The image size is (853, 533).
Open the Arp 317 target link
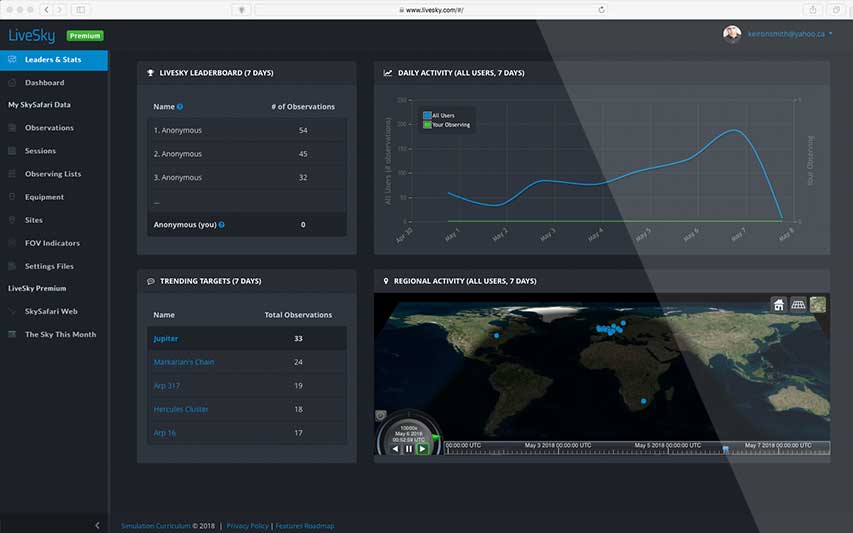pyautogui.click(x=166, y=386)
